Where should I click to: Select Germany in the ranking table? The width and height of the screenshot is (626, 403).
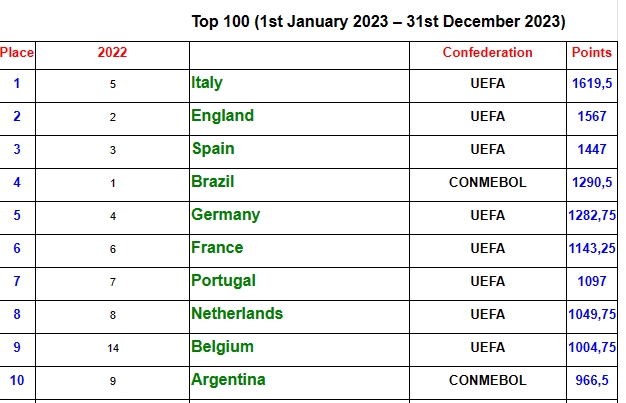(x=226, y=215)
